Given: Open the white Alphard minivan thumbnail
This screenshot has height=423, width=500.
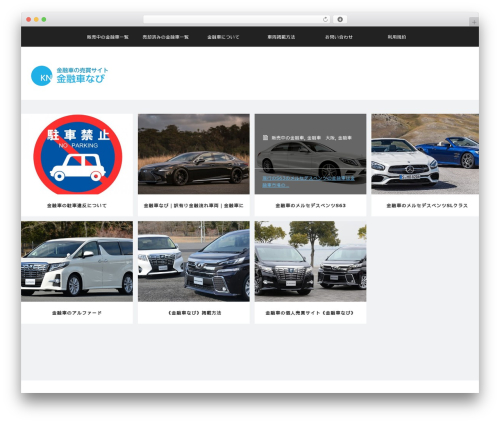Looking at the screenshot, I should click(x=77, y=261).
